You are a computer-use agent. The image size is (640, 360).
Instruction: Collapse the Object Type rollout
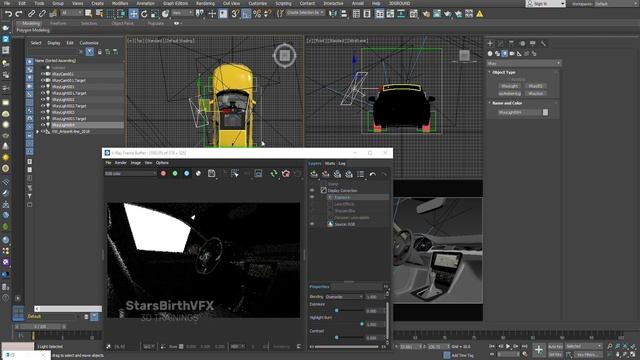pyautogui.click(x=504, y=72)
